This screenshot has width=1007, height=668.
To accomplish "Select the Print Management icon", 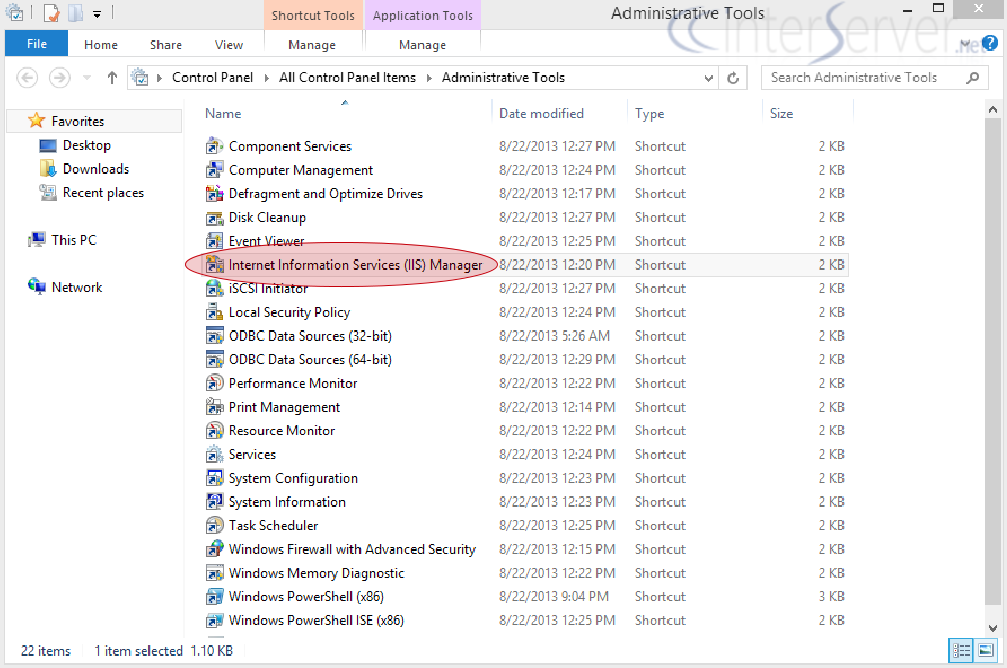I will coord(214,407).
